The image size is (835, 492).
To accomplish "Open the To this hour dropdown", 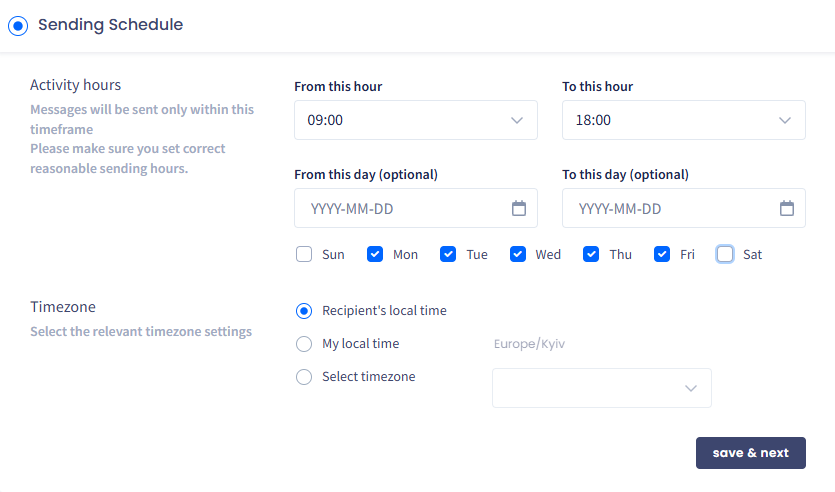I will (x=683, y=120).
